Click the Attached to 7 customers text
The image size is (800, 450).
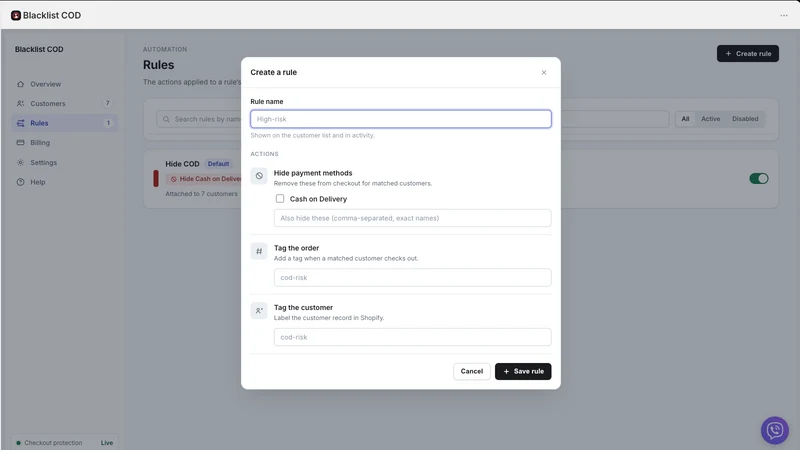(201, 194)
